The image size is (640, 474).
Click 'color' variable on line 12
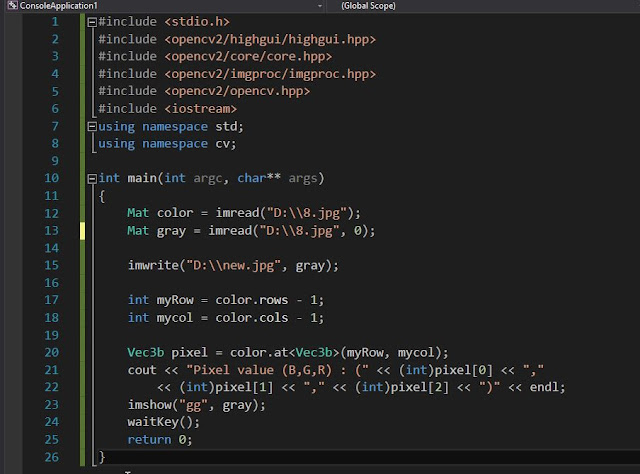[x=175, y=213]
